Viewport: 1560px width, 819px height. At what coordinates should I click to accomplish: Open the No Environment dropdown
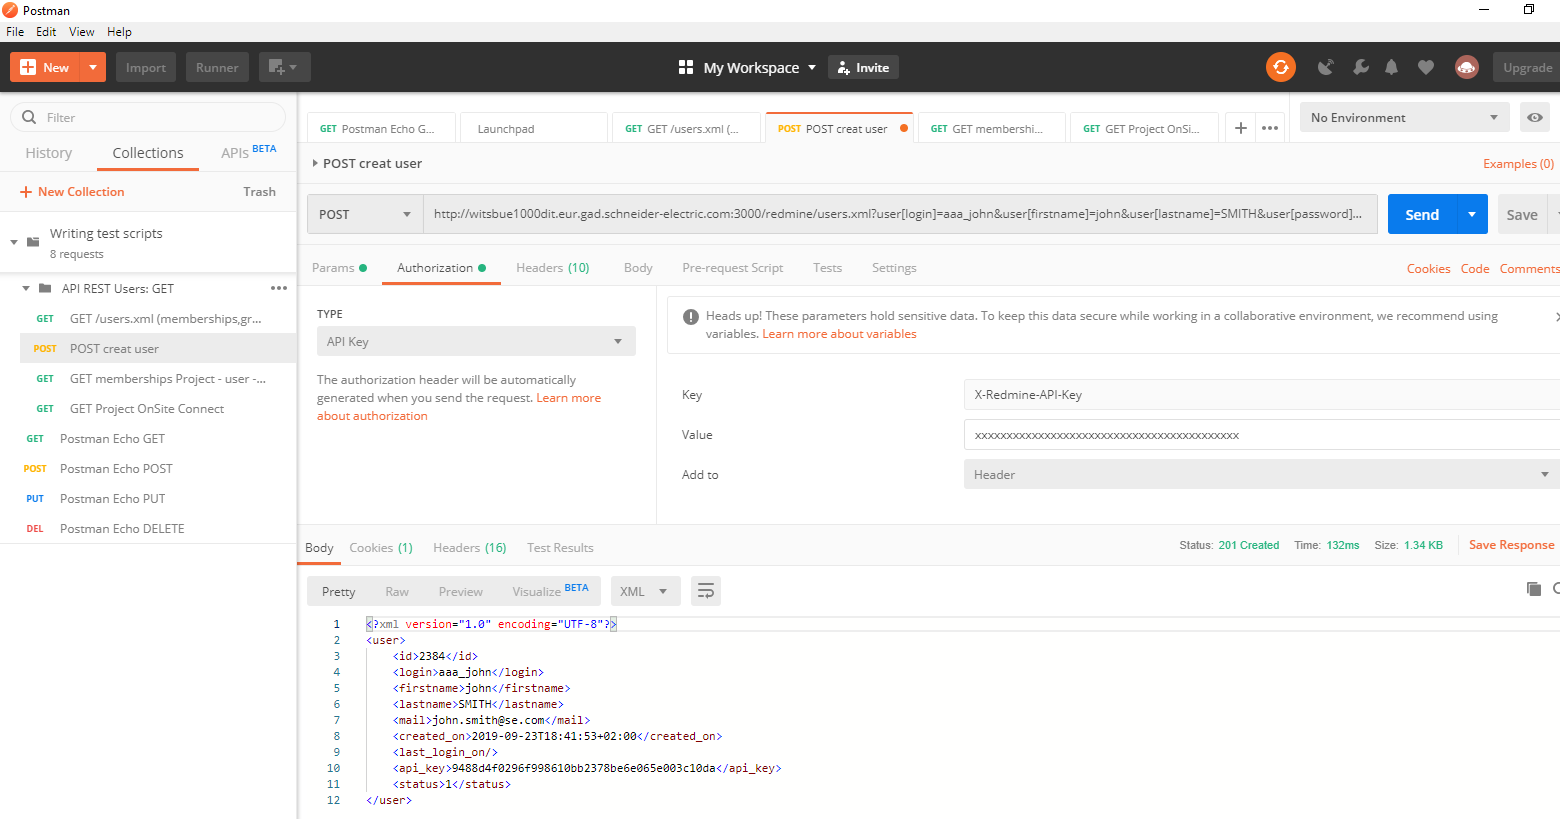click(x=1404, y=117)
